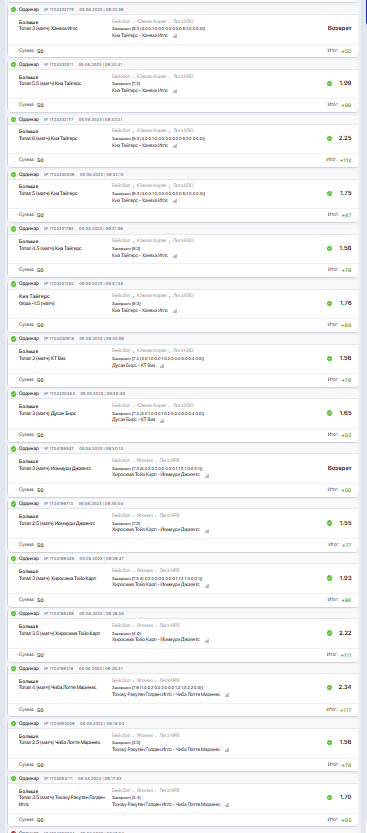Image resolution: width=367 pixels, height=833 pixels.
Task: Open match statistics icon in Тотал 5.5 Киа Тайгерс bet
Action: point(175,91)
